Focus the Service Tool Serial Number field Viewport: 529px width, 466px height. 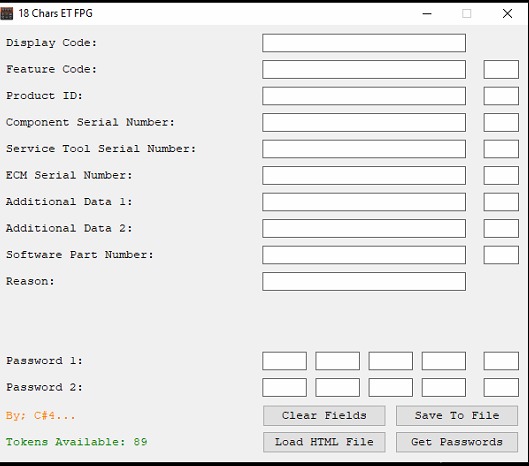click(364, 149)
